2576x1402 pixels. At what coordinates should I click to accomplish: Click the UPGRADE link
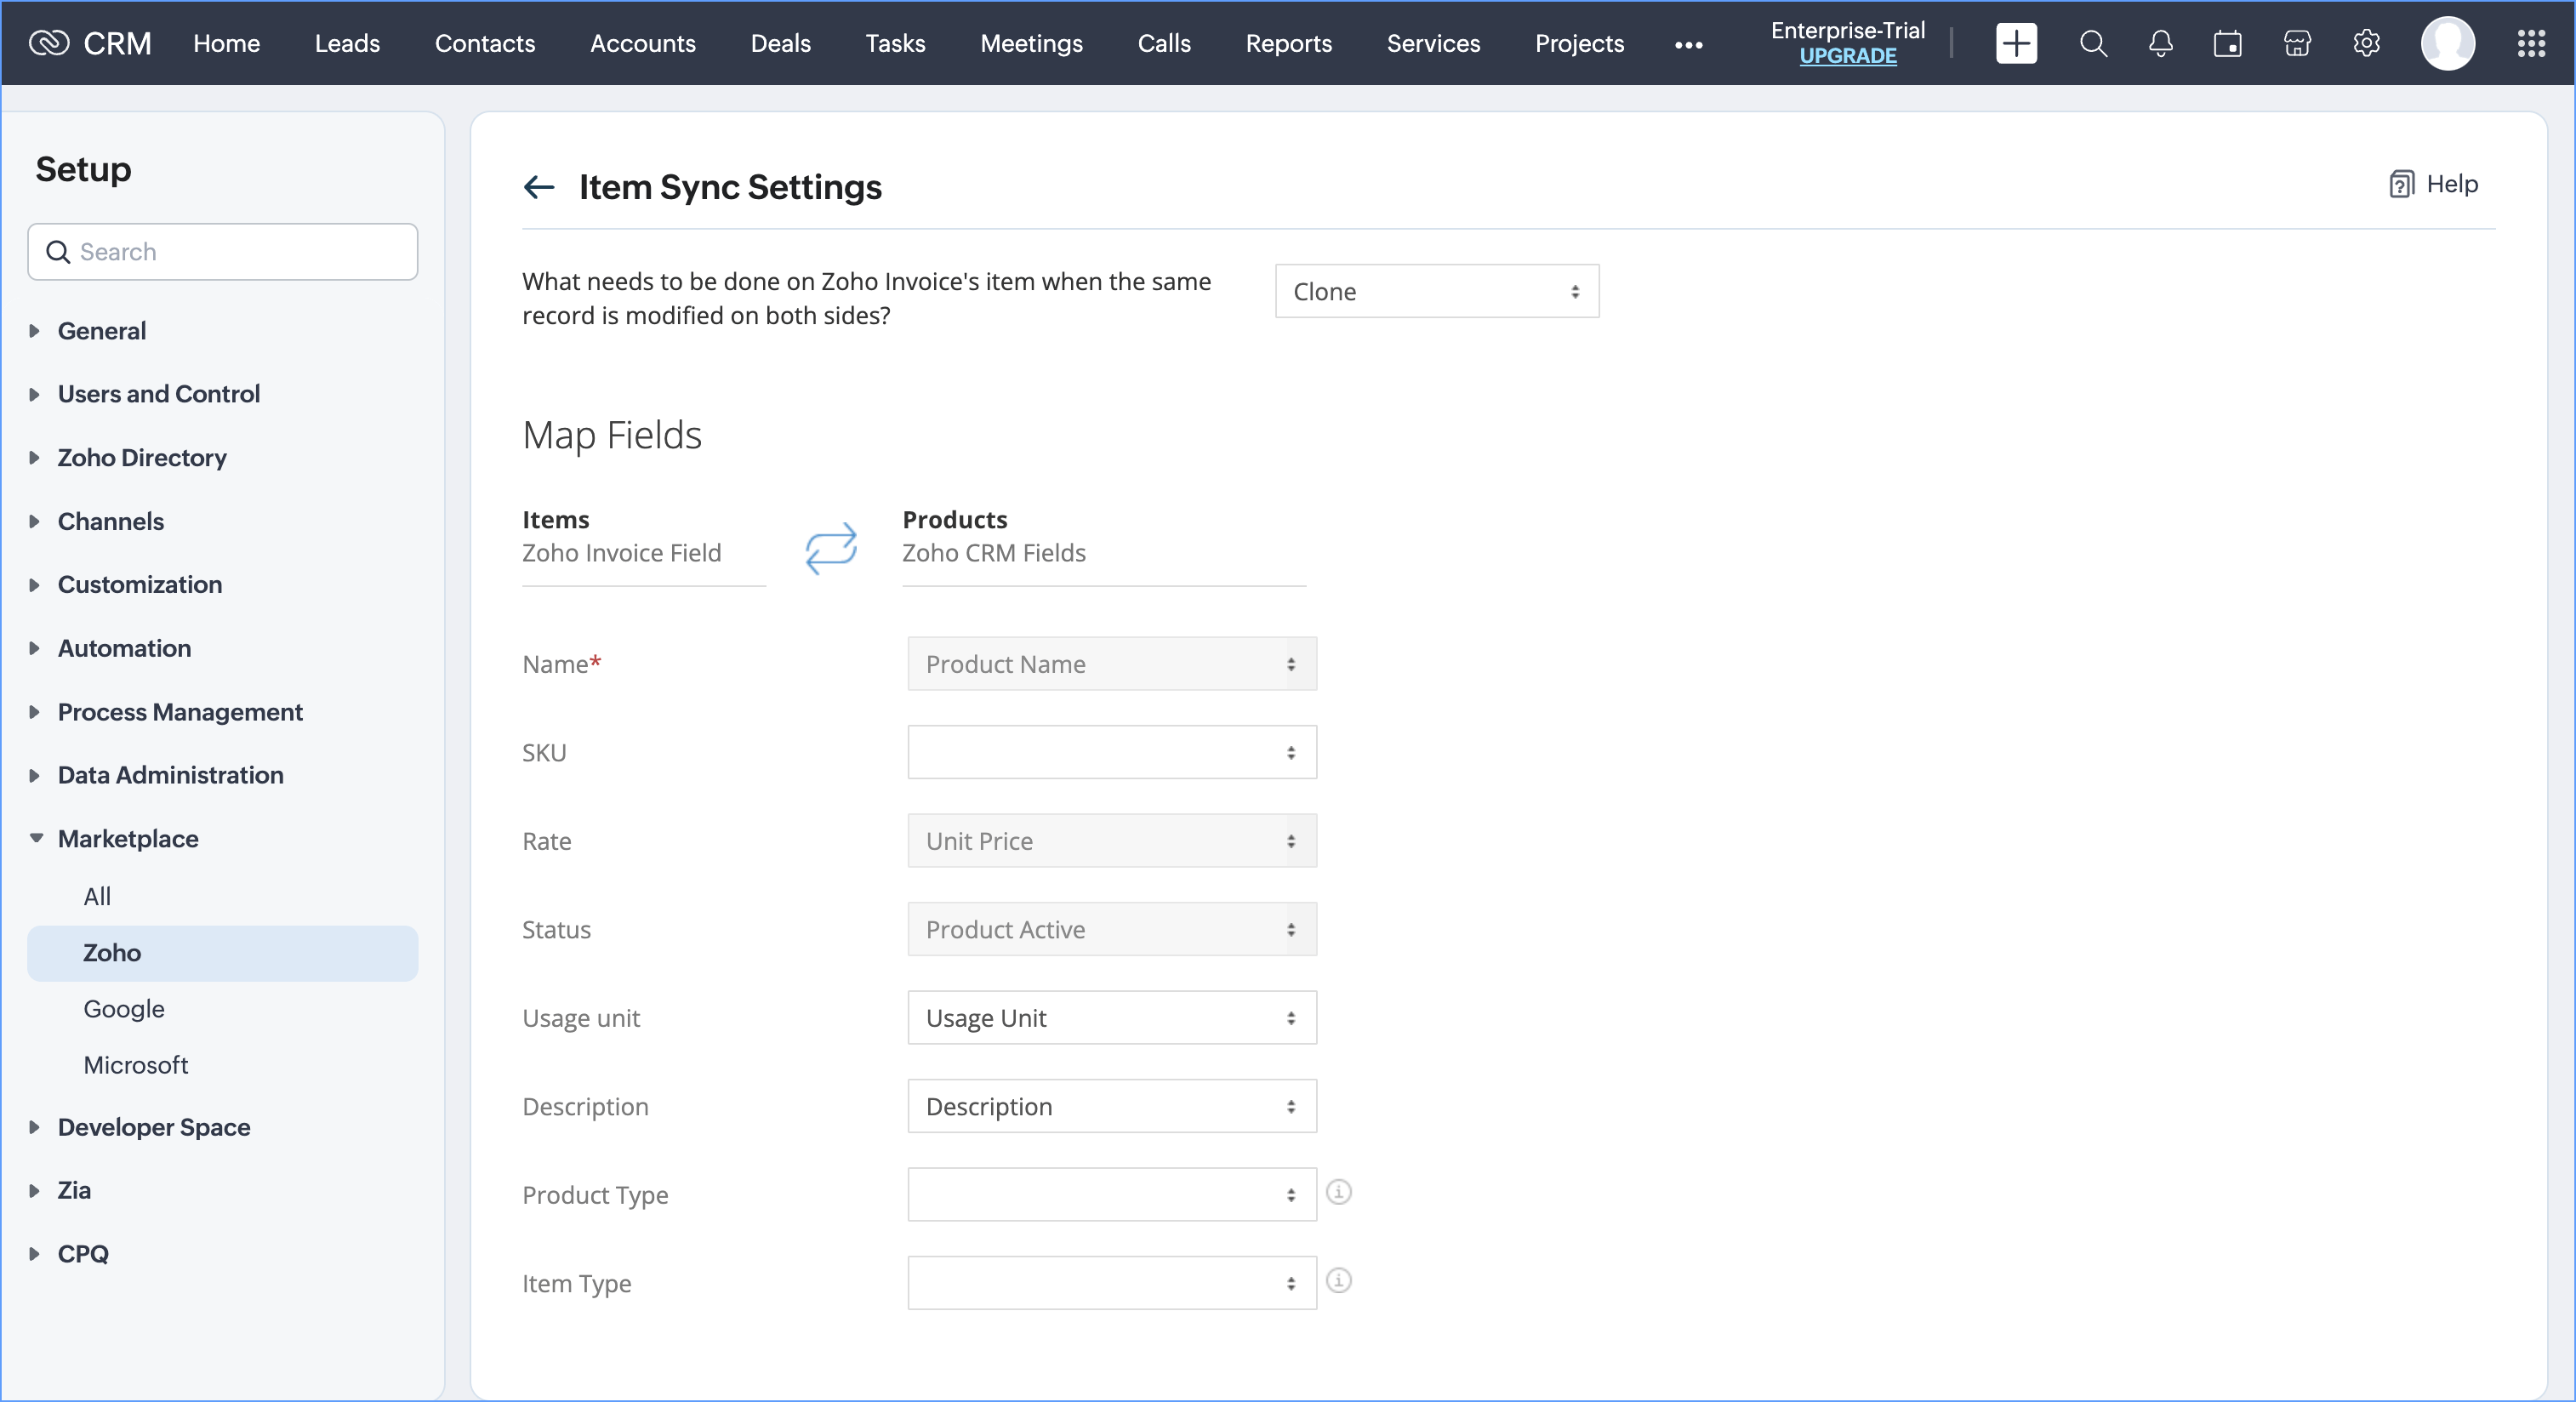point(1847,57)
